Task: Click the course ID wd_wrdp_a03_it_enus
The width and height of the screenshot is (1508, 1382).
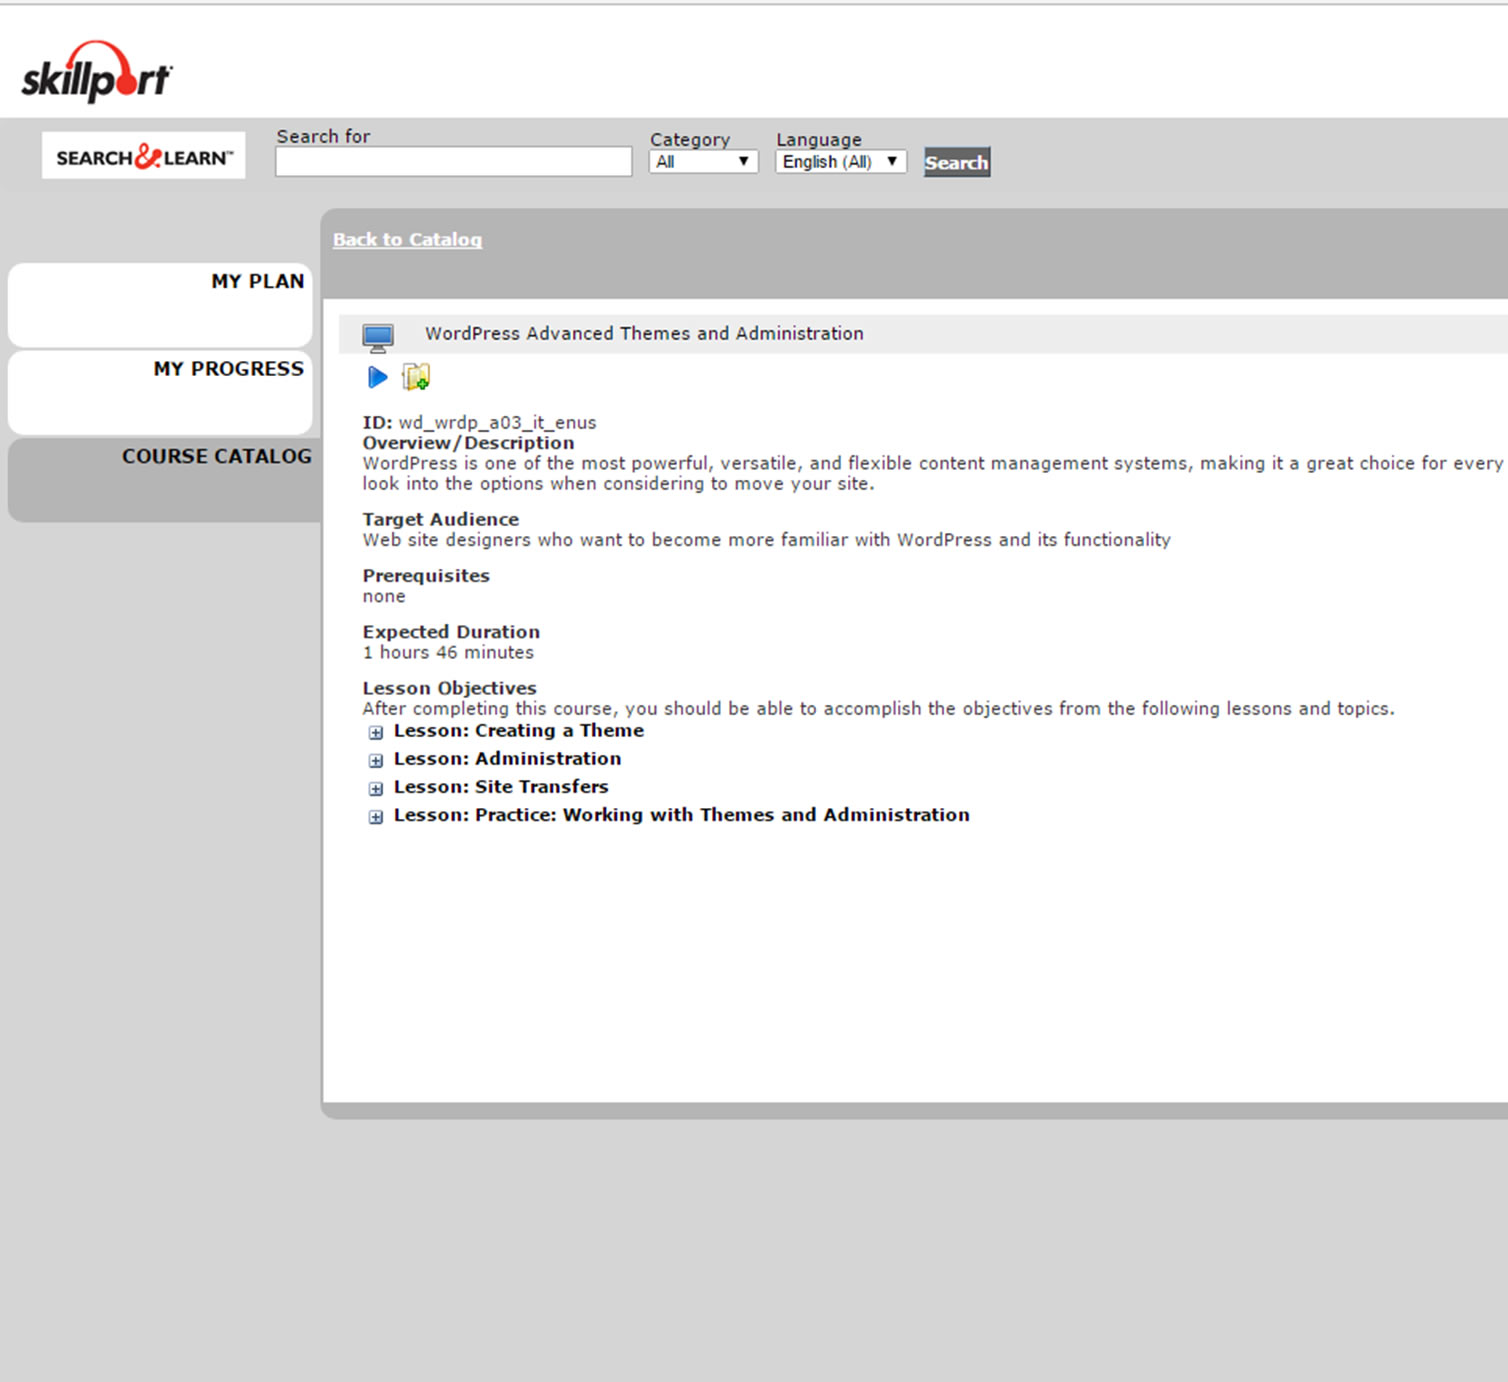Action: click(x=497, y=423)
